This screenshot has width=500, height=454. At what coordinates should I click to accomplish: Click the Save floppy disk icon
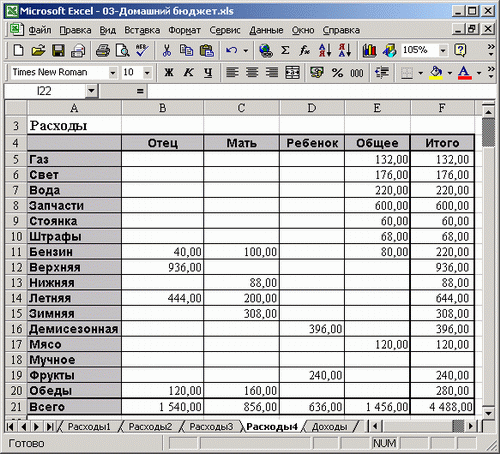click(58, 51)
